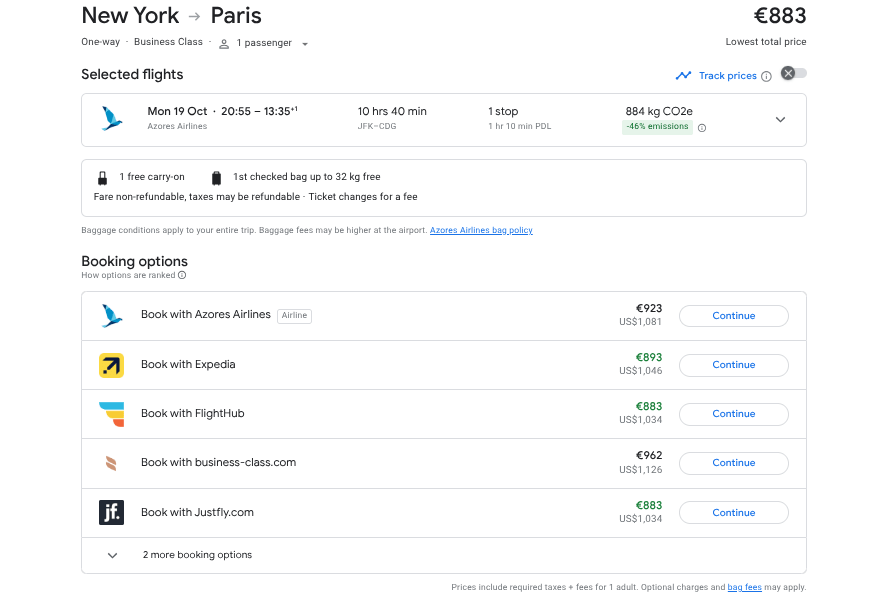Click the FlightHub logo icon
Screen dimensions: 872x595
[x=111, y=414]
